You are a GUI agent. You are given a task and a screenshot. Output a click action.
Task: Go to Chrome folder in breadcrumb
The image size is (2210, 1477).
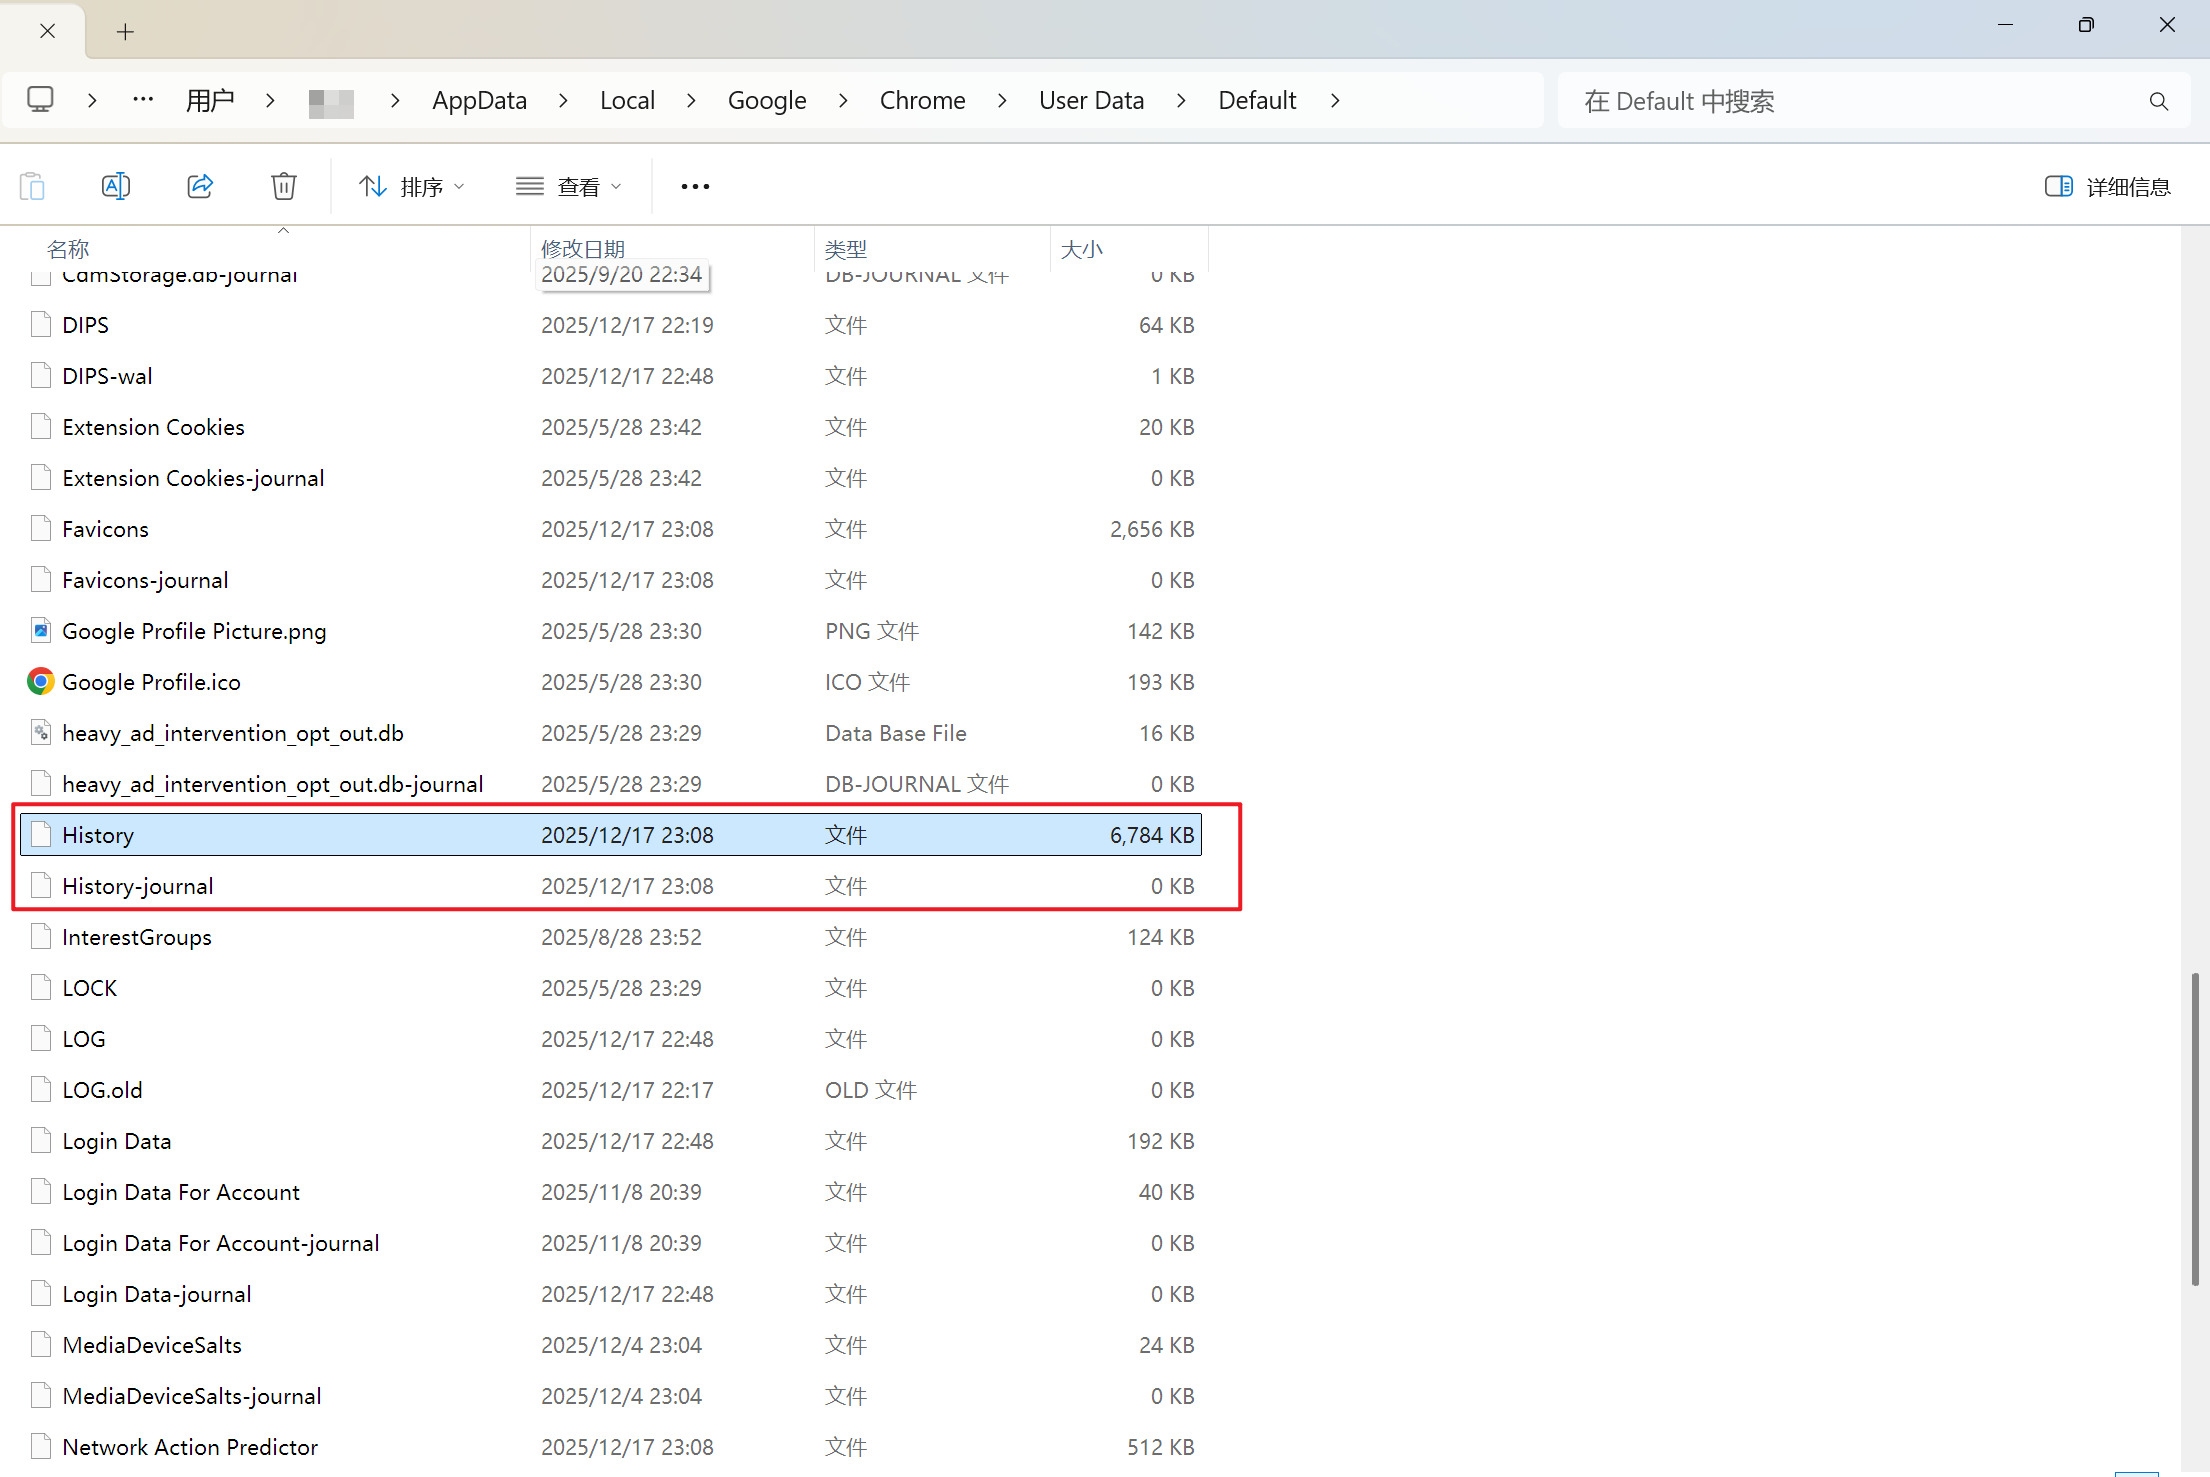click(x=922, y=100)
